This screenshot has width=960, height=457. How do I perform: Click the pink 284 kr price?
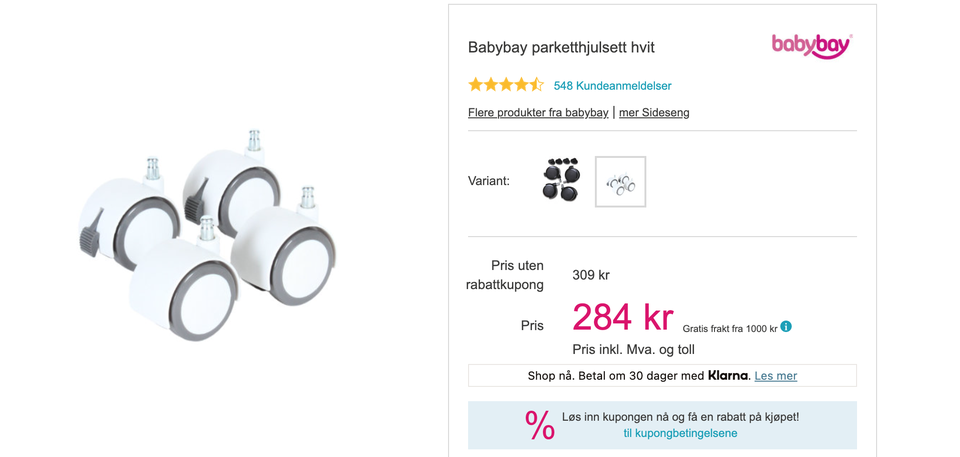pos(623,318)
